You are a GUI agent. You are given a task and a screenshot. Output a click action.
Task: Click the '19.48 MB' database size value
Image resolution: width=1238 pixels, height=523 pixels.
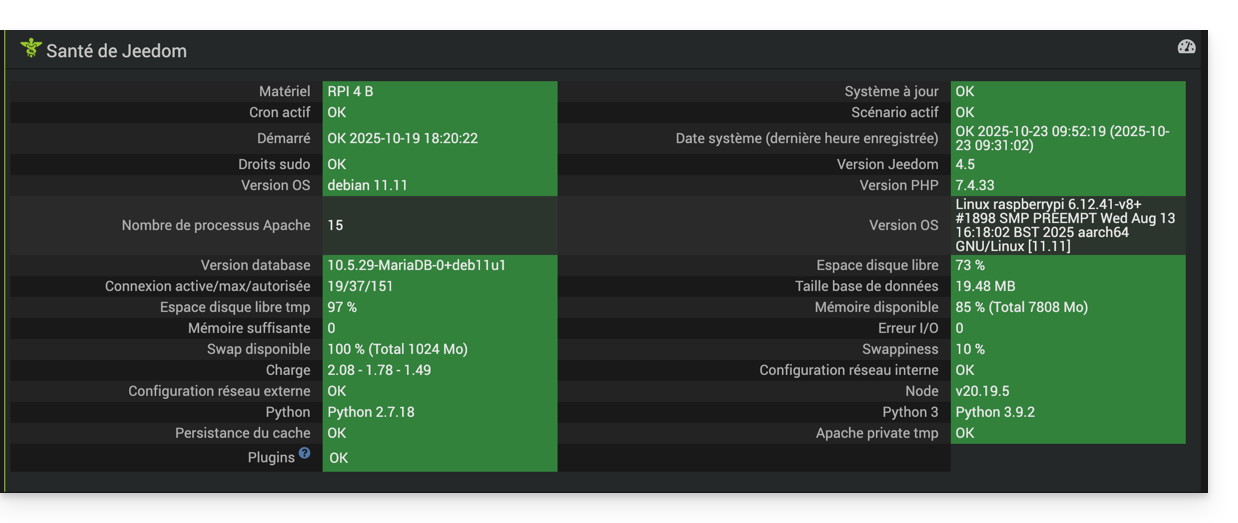pyautogui.click(x=985, y=286)
